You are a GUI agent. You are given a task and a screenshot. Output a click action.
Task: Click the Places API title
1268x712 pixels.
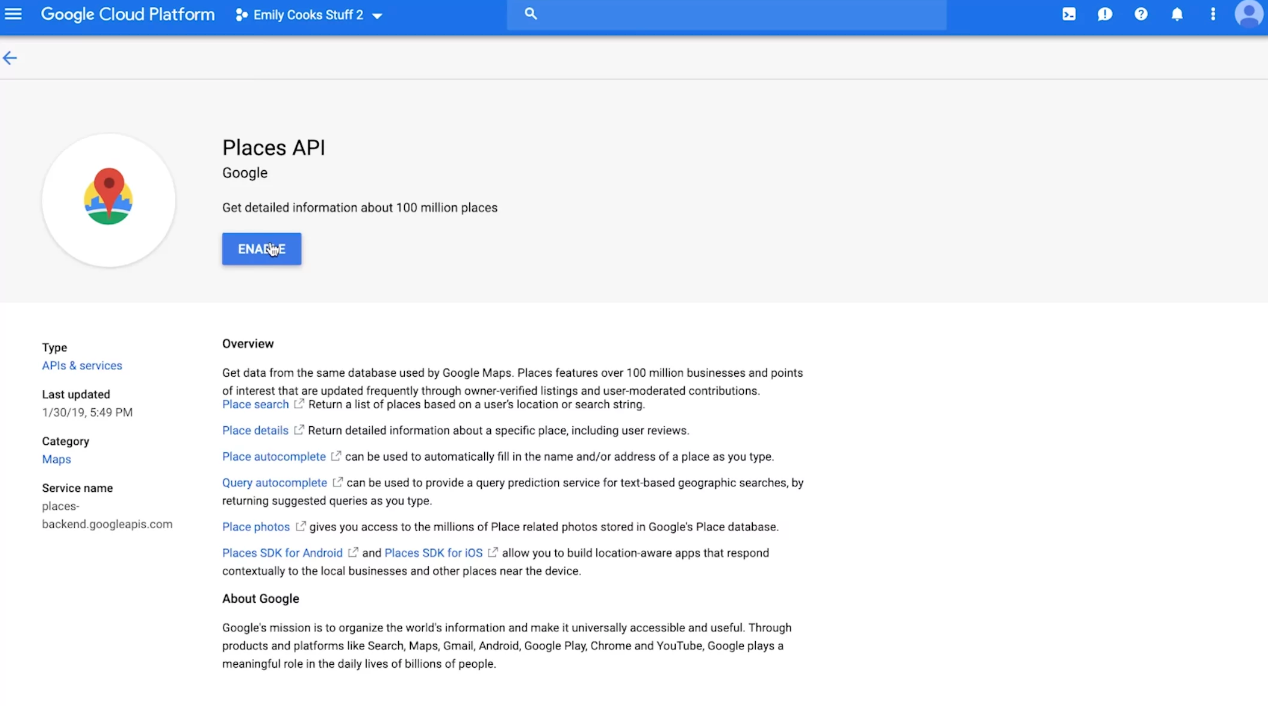click(274, 148)
